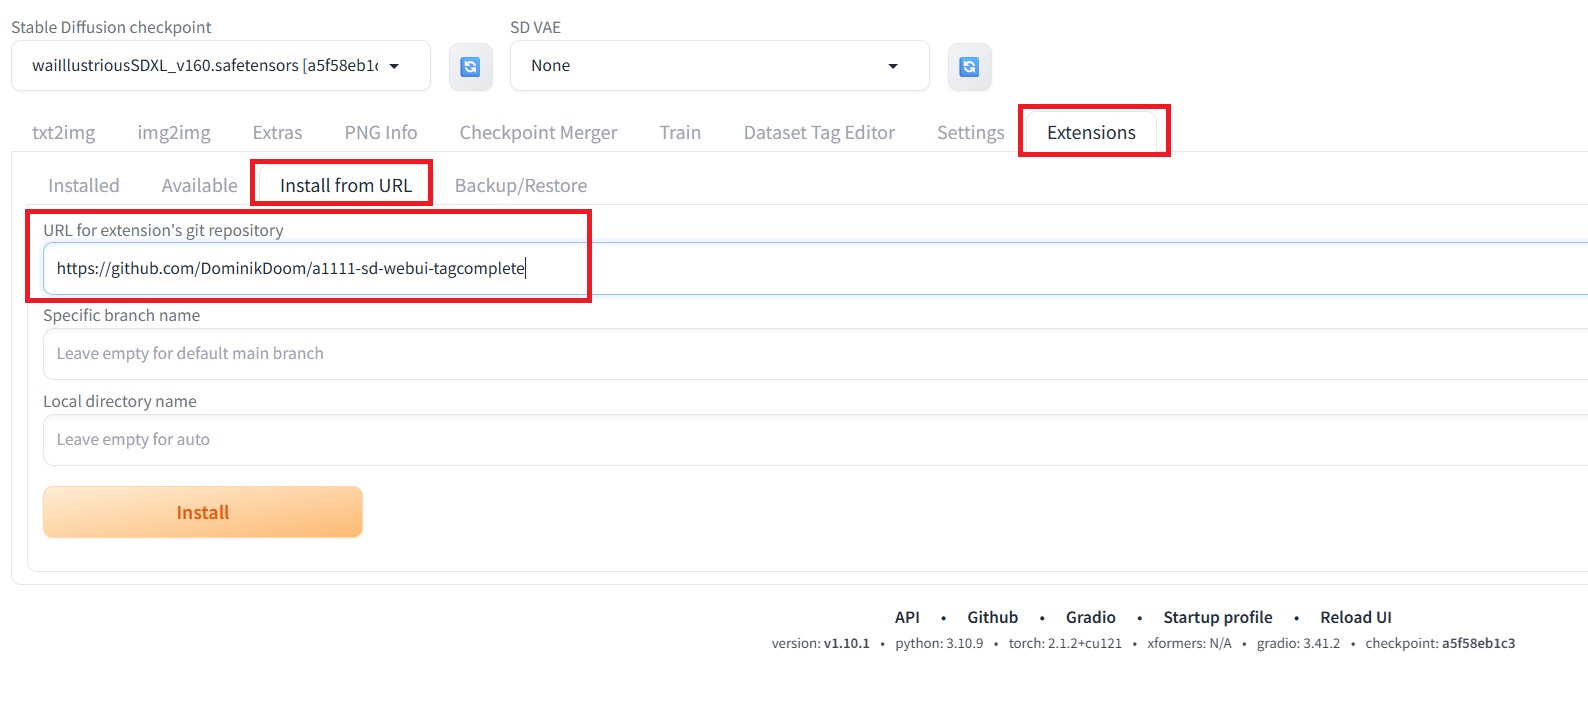Switch to the Backup/Restore sub-tab
1588x724 pixels.
[x=521, y=186]
